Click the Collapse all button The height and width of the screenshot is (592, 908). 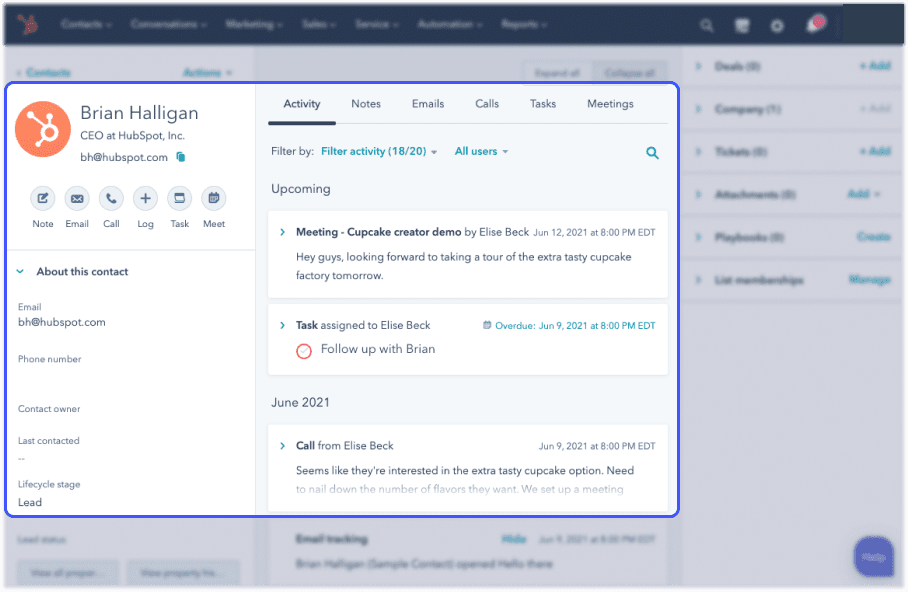click(x=629, y=73)
